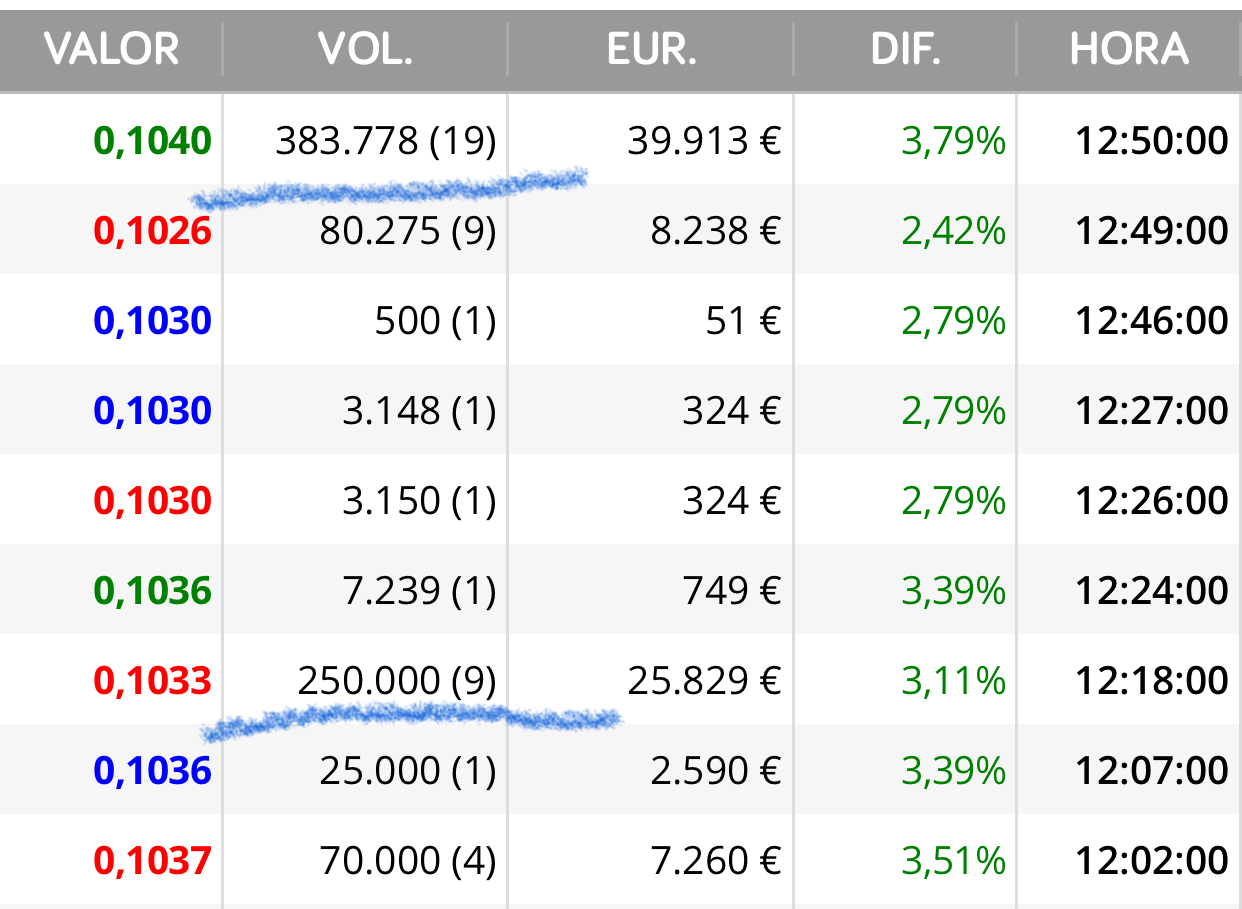
Task: Click the HORA column header
Action: pos(1129,49)
